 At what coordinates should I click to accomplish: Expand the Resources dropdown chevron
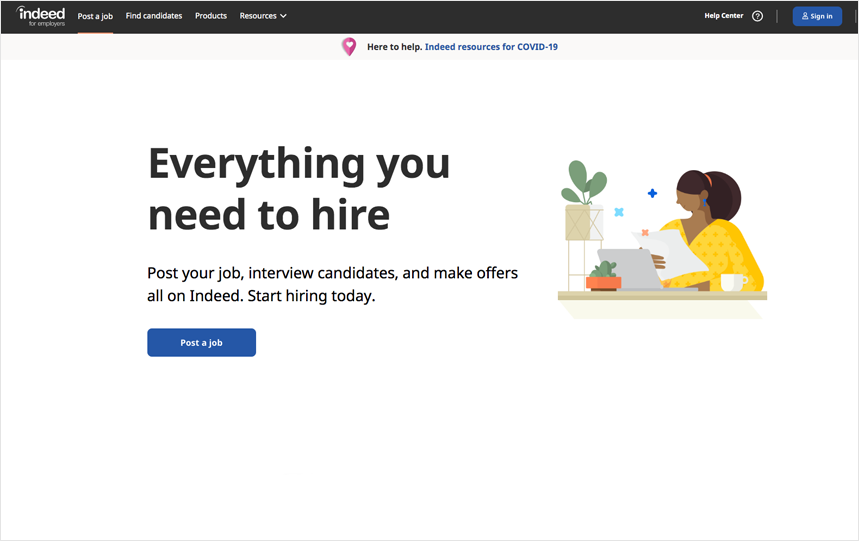(283, 16)
